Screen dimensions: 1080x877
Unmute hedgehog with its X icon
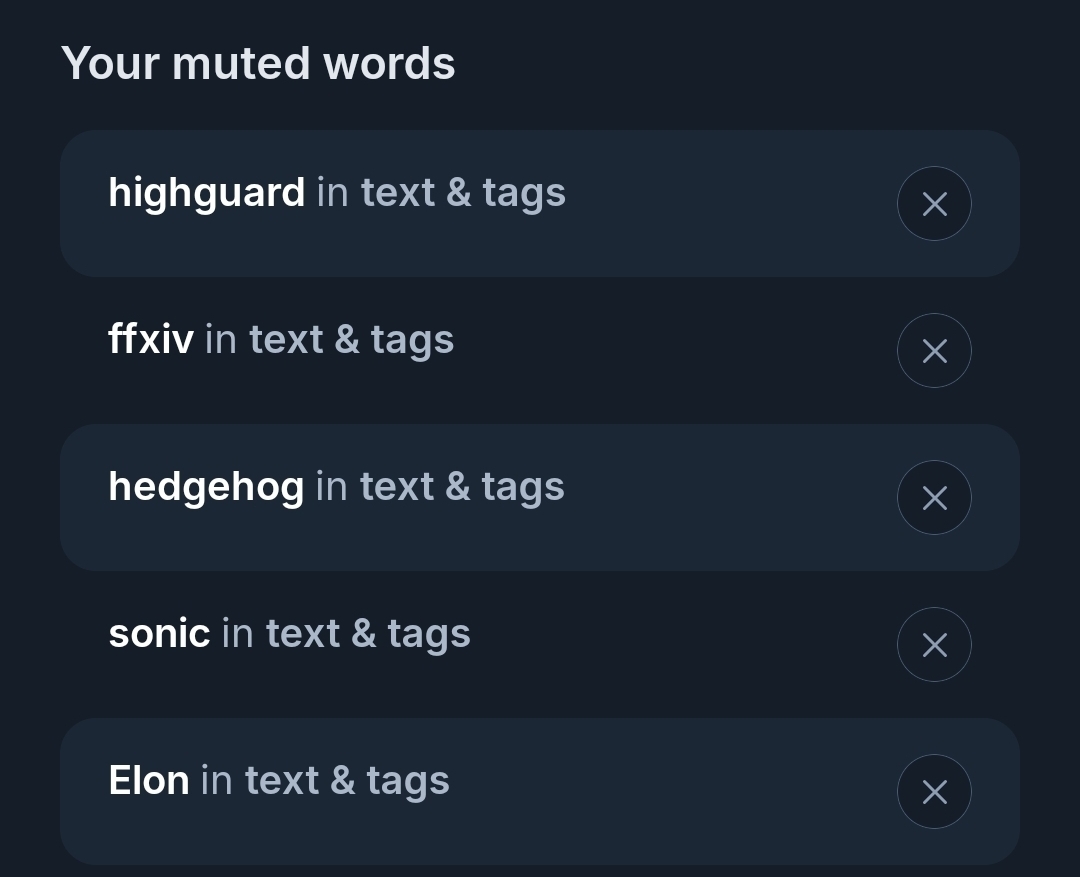coord(934,498)
